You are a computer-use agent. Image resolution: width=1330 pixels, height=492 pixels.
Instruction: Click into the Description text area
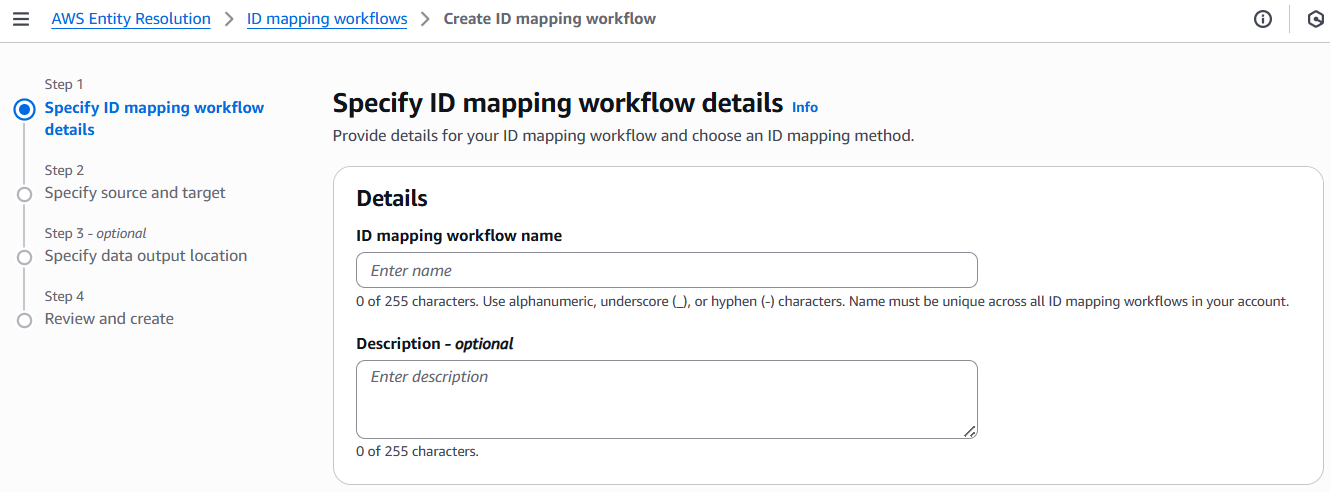pyautogui.click(x=666, y=399)
